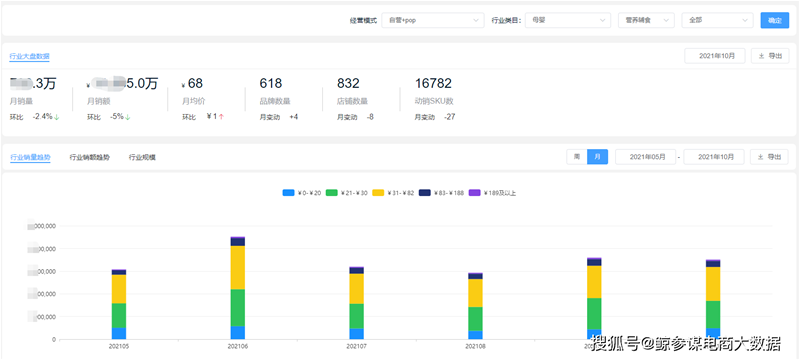This screenshot has width=800, height=360.
Task: Click the navy segment of the 202106 bar
Action: [x=238, y=242]
